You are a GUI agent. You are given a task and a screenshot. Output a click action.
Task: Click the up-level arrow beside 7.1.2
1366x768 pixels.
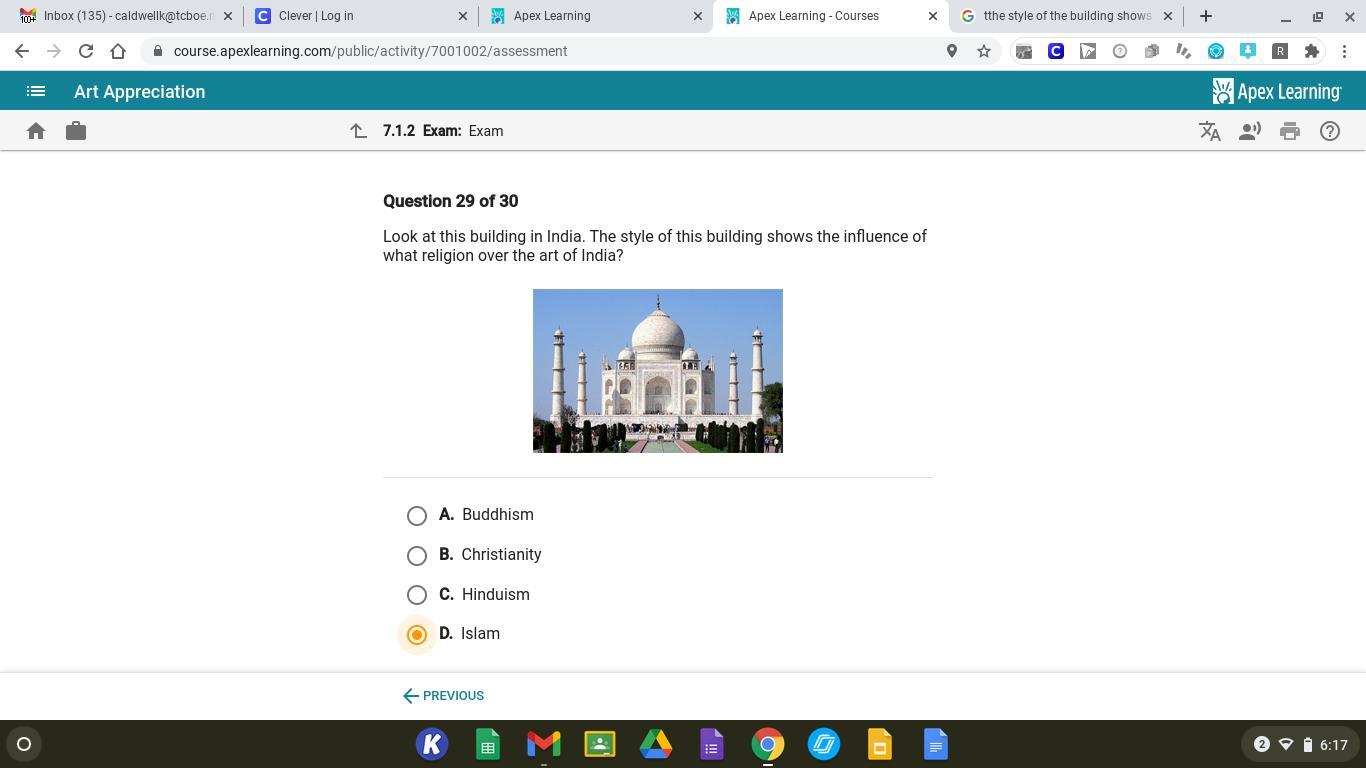coord(358,131)
